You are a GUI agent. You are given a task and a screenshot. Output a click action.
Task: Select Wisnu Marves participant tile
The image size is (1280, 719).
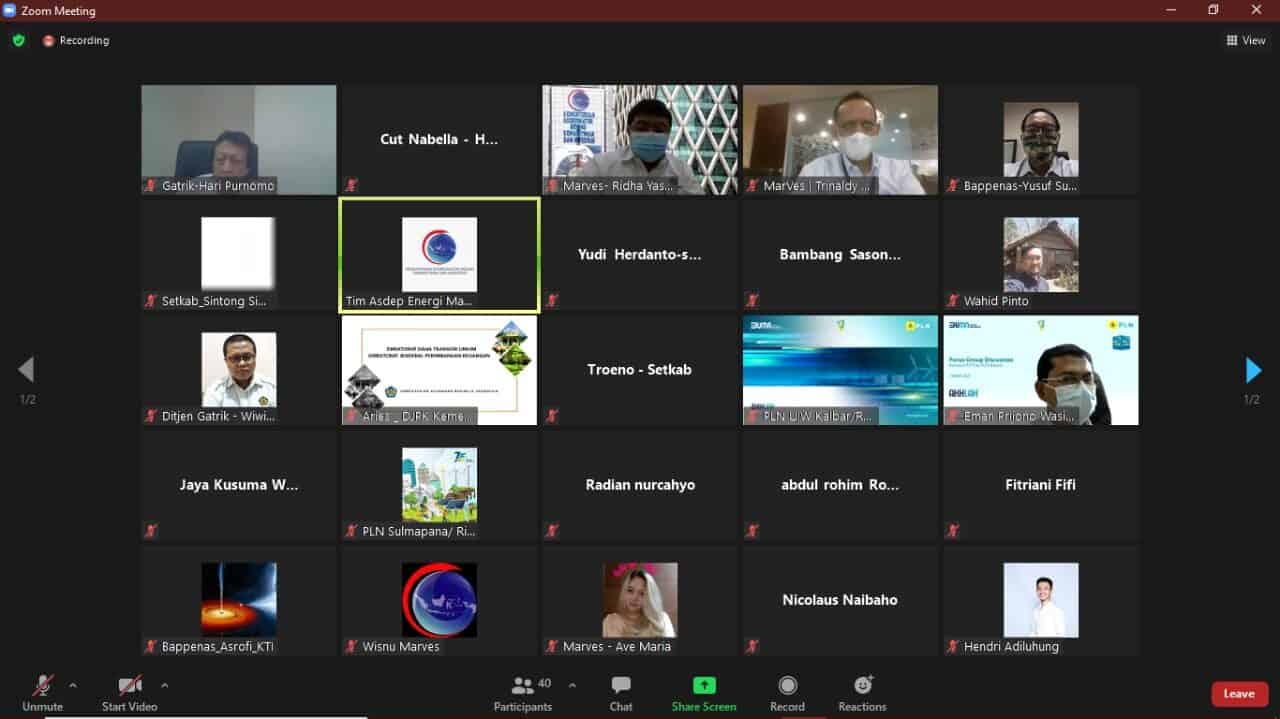tap(439, 600)
